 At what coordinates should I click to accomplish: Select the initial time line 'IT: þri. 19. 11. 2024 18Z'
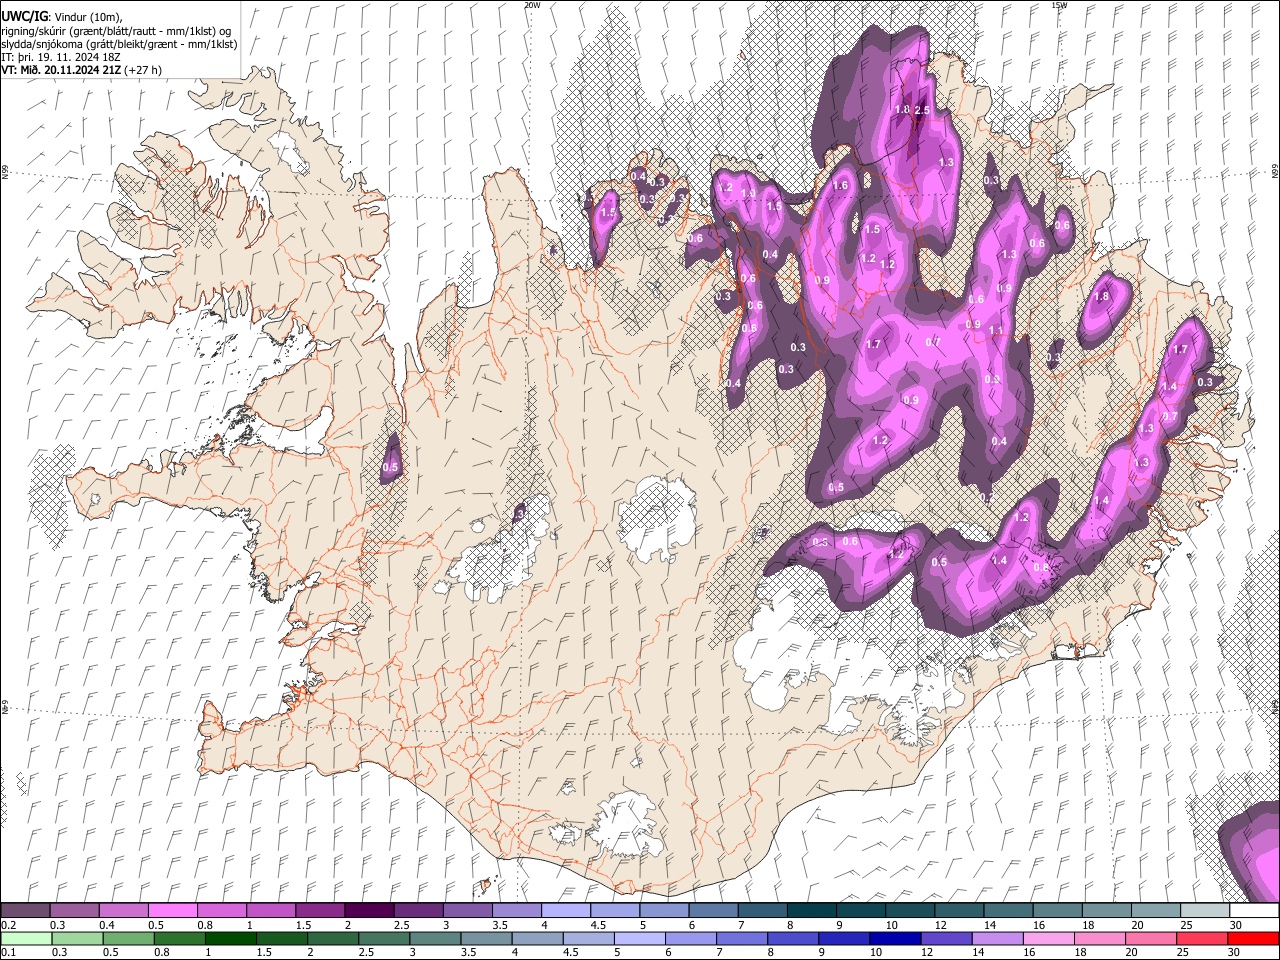(60, 57)
